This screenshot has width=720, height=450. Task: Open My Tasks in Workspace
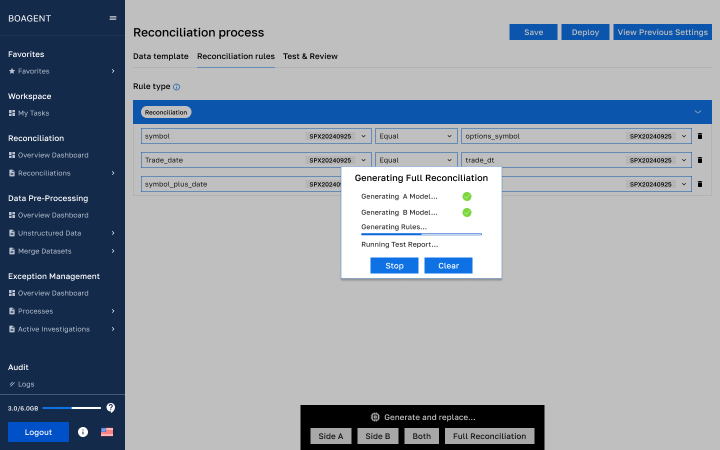(34, 113)
